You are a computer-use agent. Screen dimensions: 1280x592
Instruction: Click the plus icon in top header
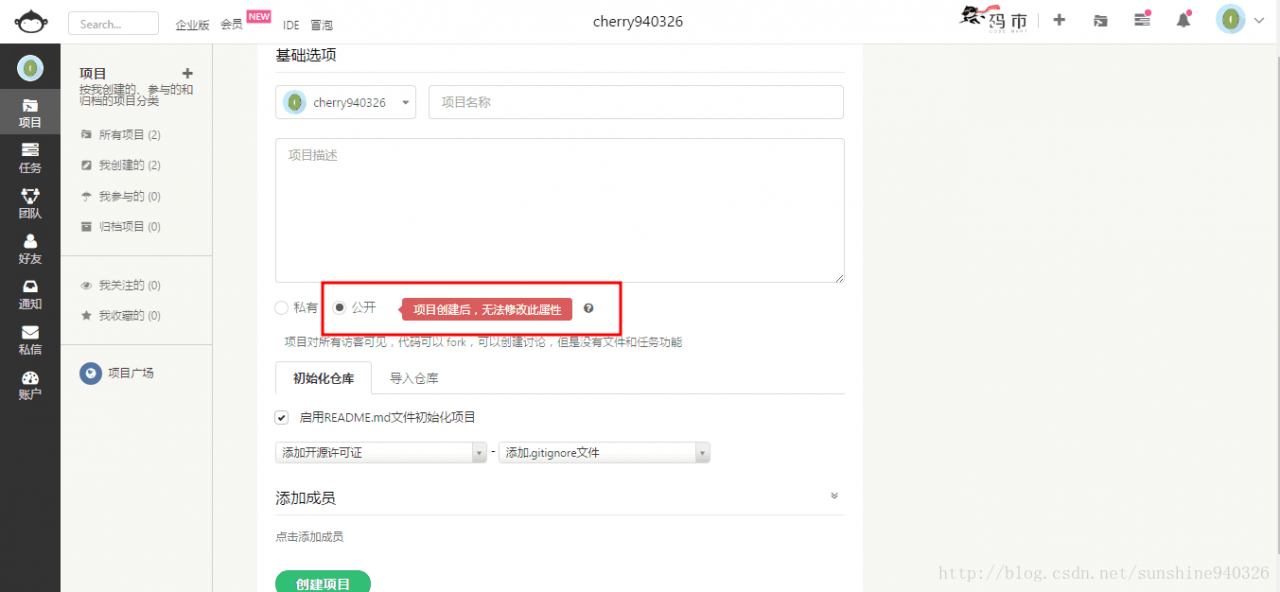pos(1060,20)
